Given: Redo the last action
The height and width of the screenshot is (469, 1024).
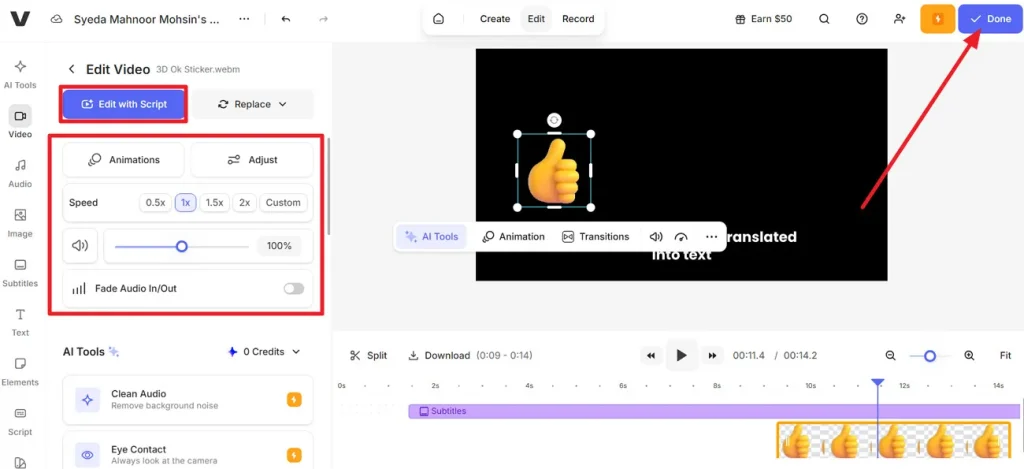Looking at the screenshot, I should point(323,19).
